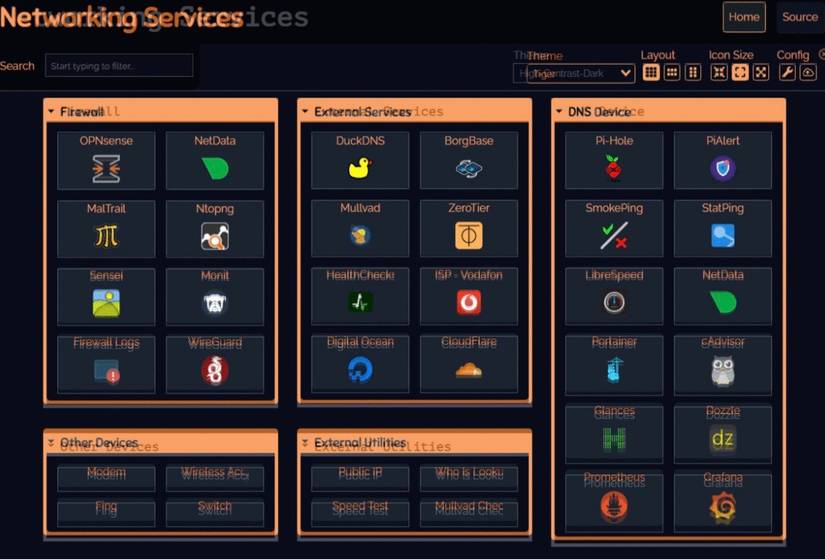
Task: Open the Glances tile
Action: coord(614,433)
